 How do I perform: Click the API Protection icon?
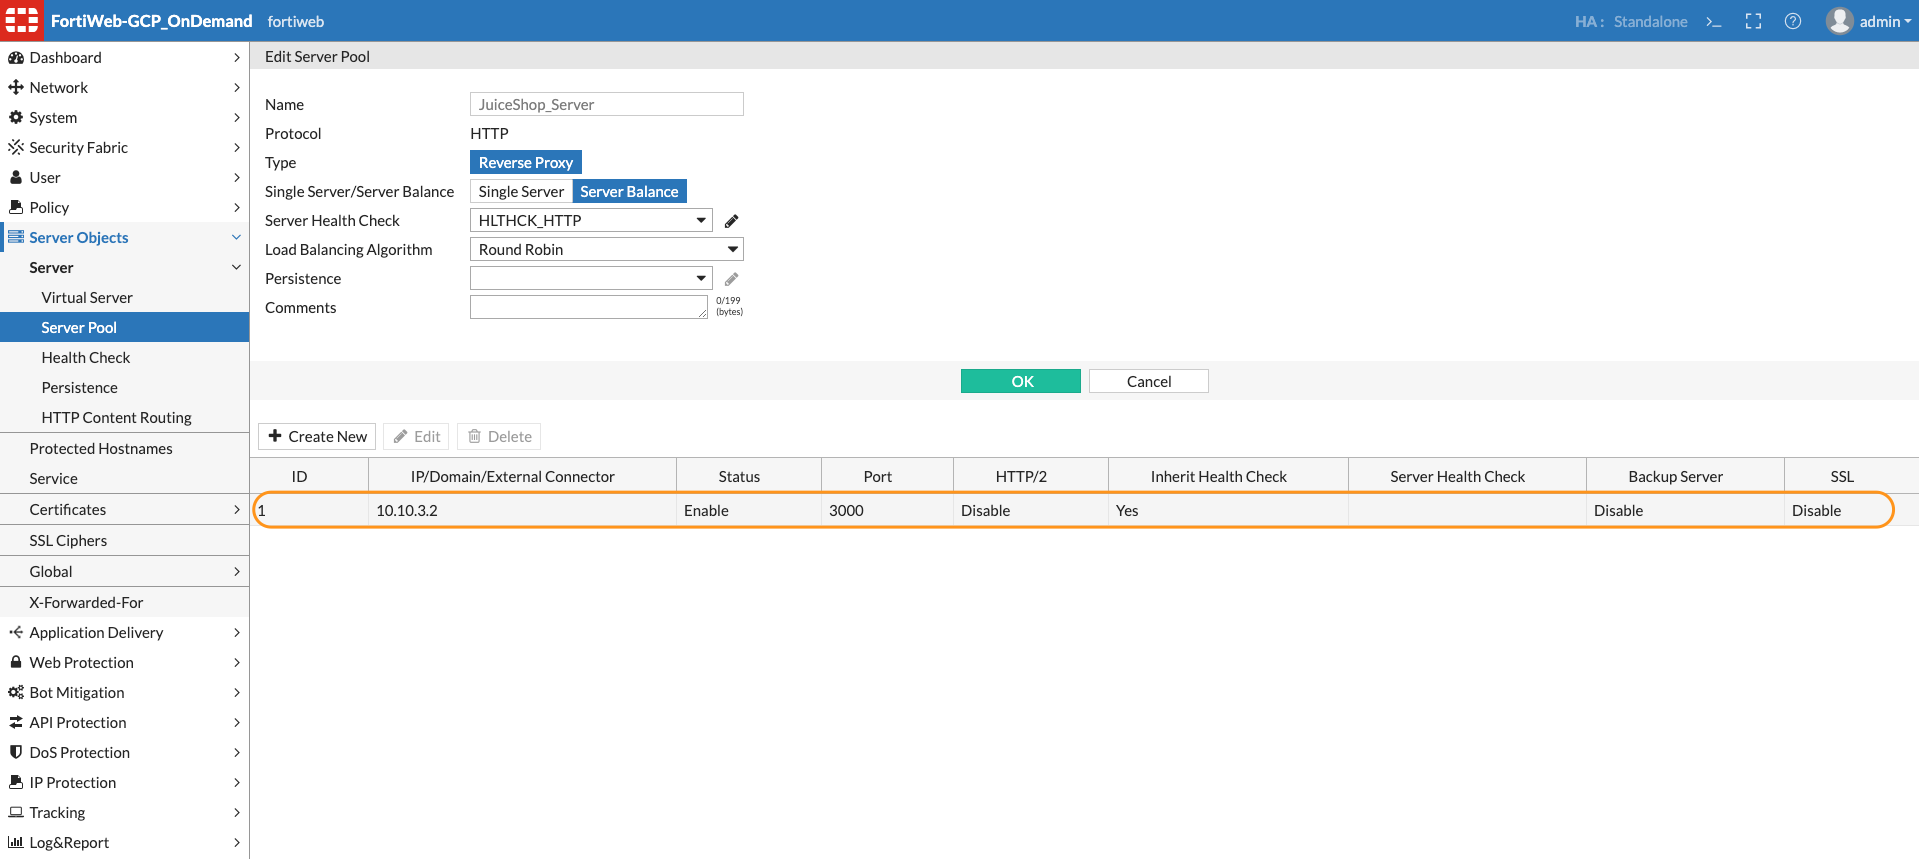pos(16,723)
